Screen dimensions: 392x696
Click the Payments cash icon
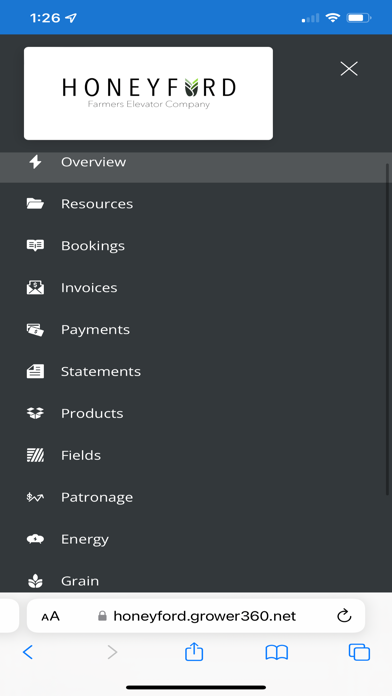(x=35, y=330)
